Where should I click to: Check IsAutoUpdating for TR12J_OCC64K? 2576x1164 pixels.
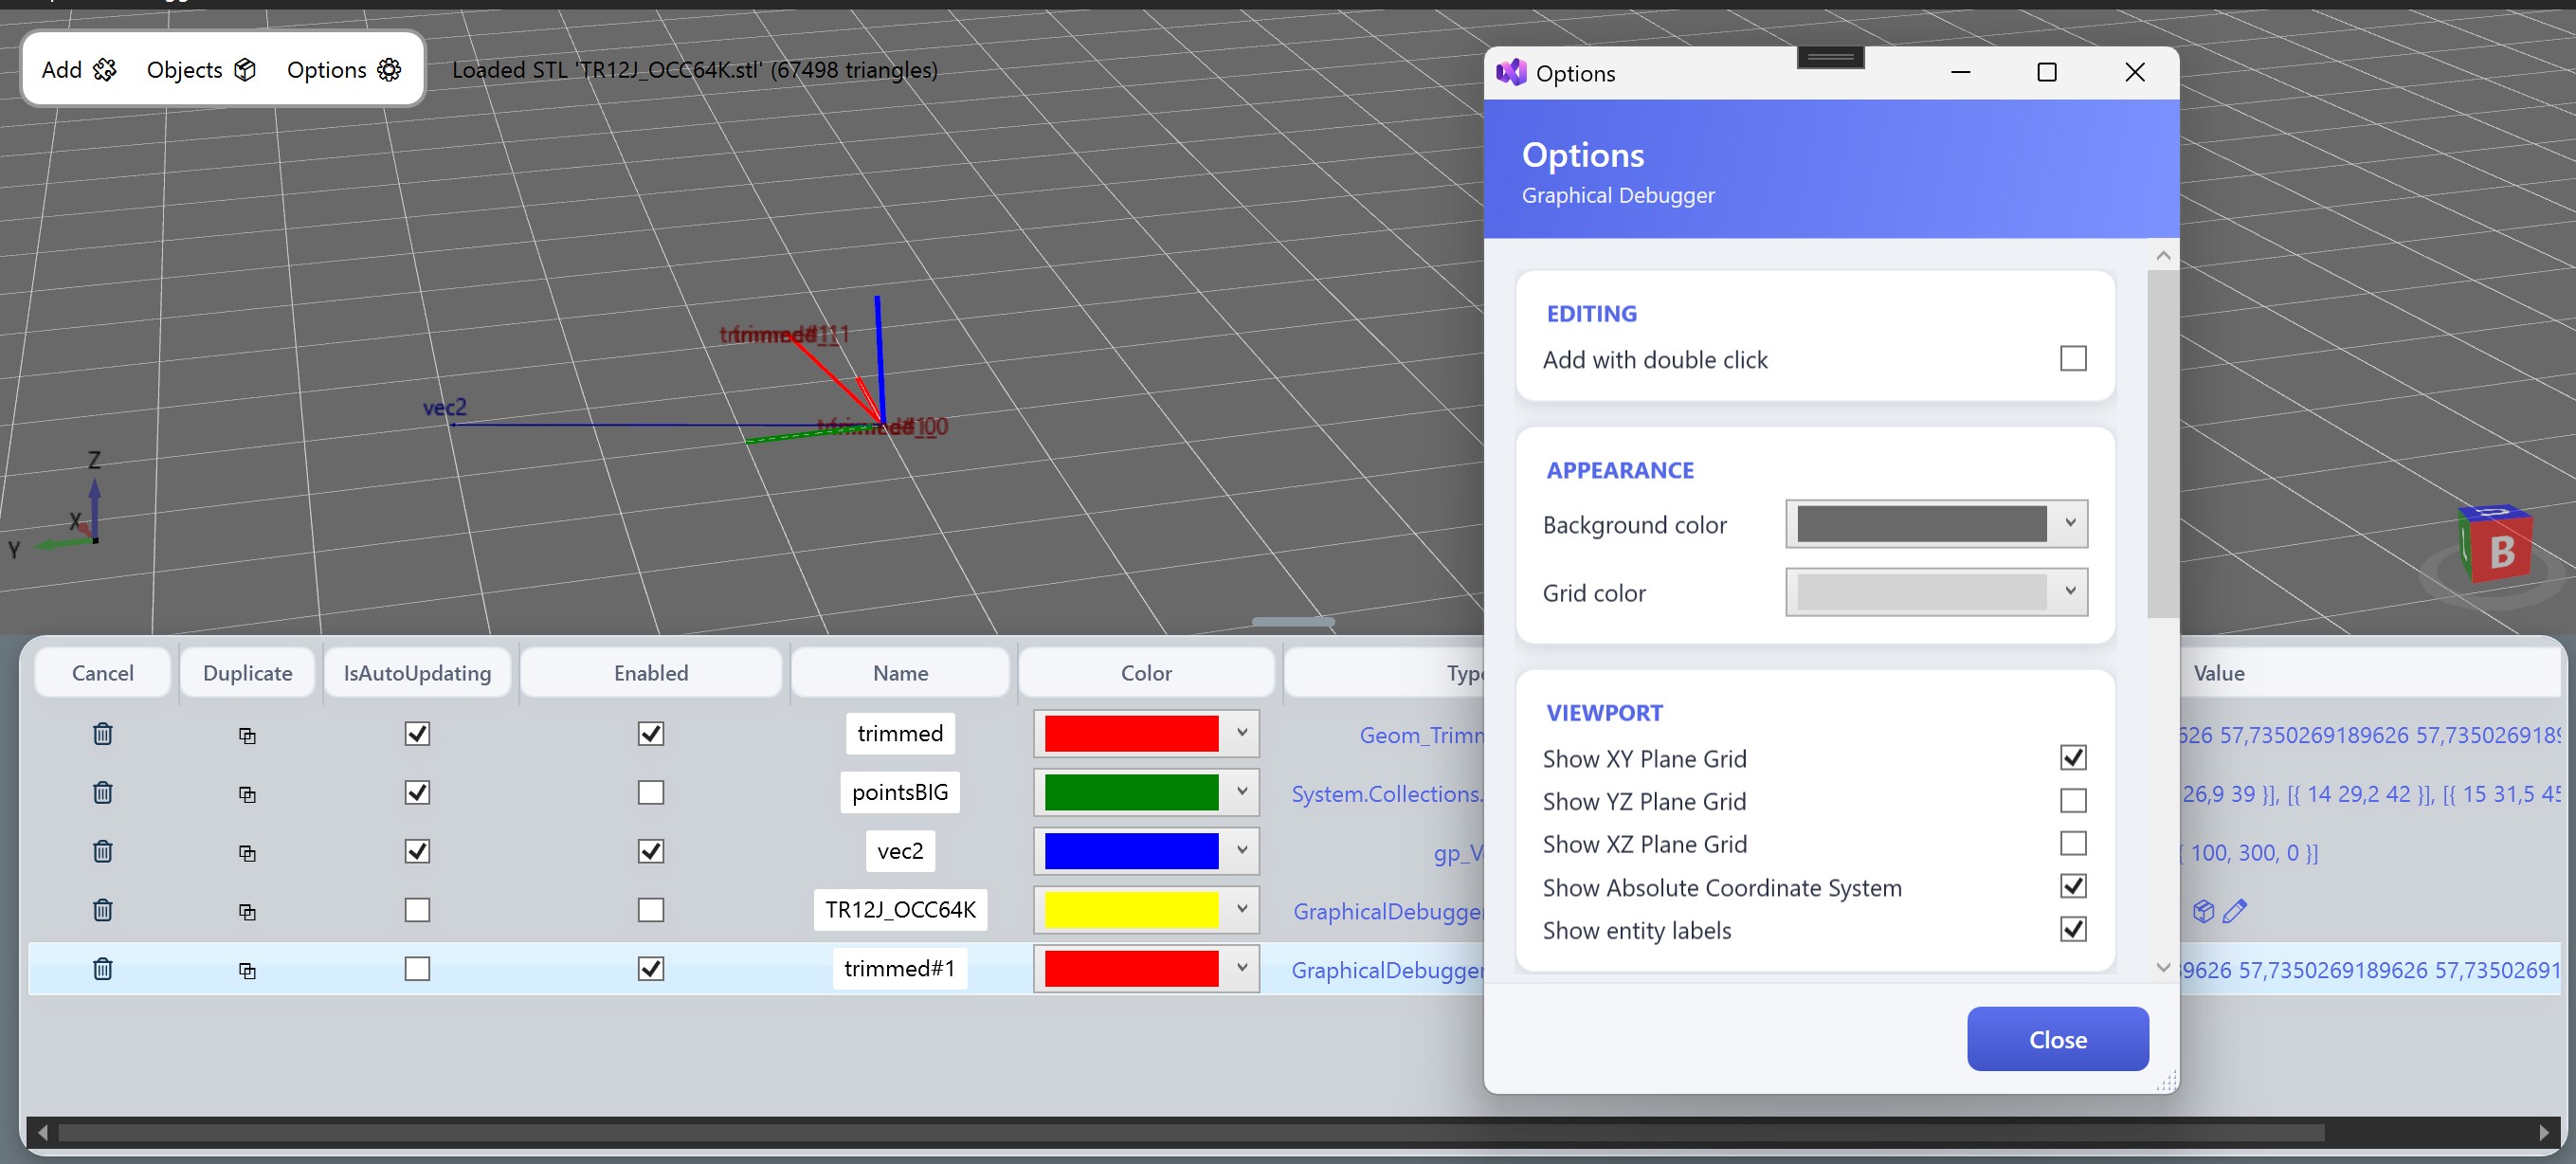(x=417, y=910)
